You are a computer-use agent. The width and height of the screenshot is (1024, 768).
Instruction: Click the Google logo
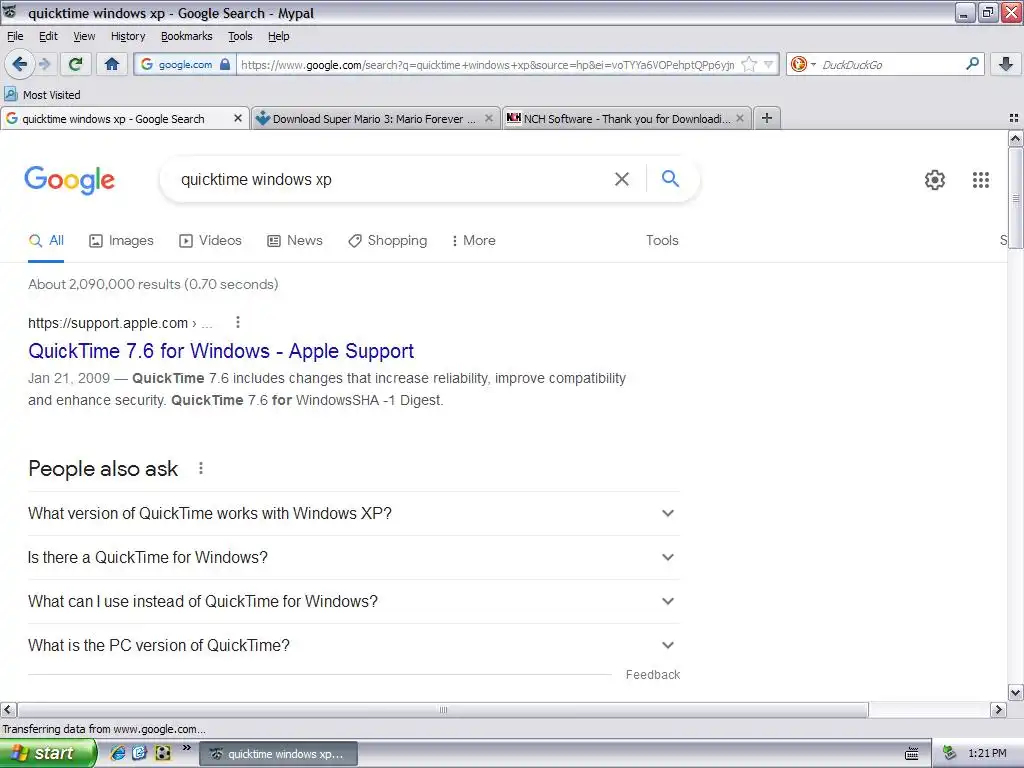point(69,180)
